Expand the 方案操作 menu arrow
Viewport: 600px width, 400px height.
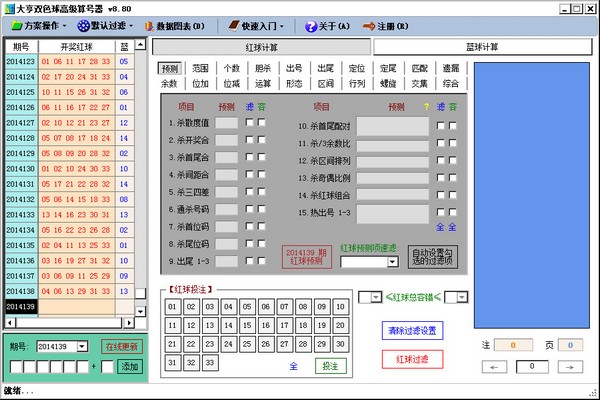[x=64, y=26]
